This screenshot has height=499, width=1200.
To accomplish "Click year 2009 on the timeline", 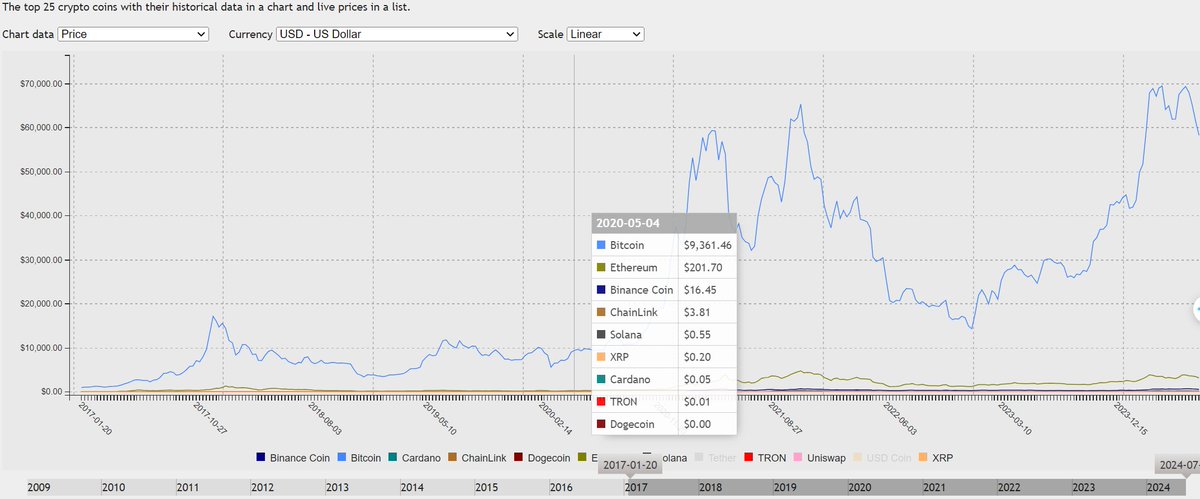I will click(40, 488).
